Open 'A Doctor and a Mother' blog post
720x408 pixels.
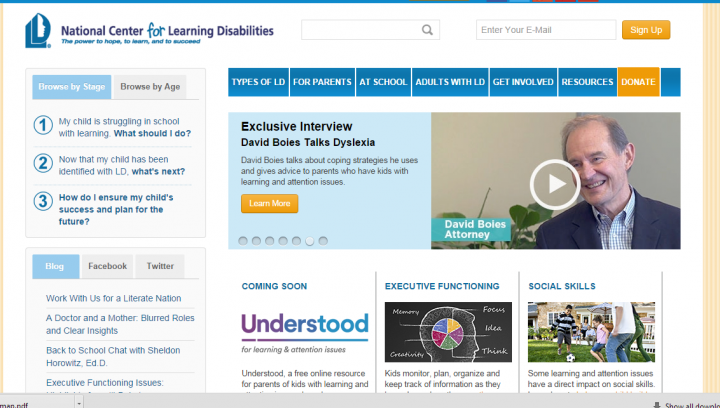point(120,324)
